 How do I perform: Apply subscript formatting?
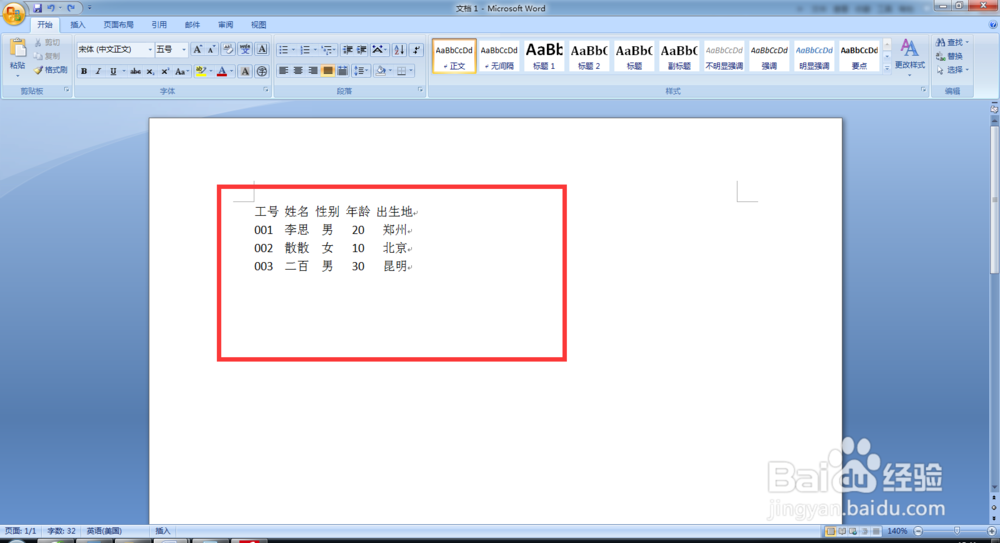pos(151,71)
